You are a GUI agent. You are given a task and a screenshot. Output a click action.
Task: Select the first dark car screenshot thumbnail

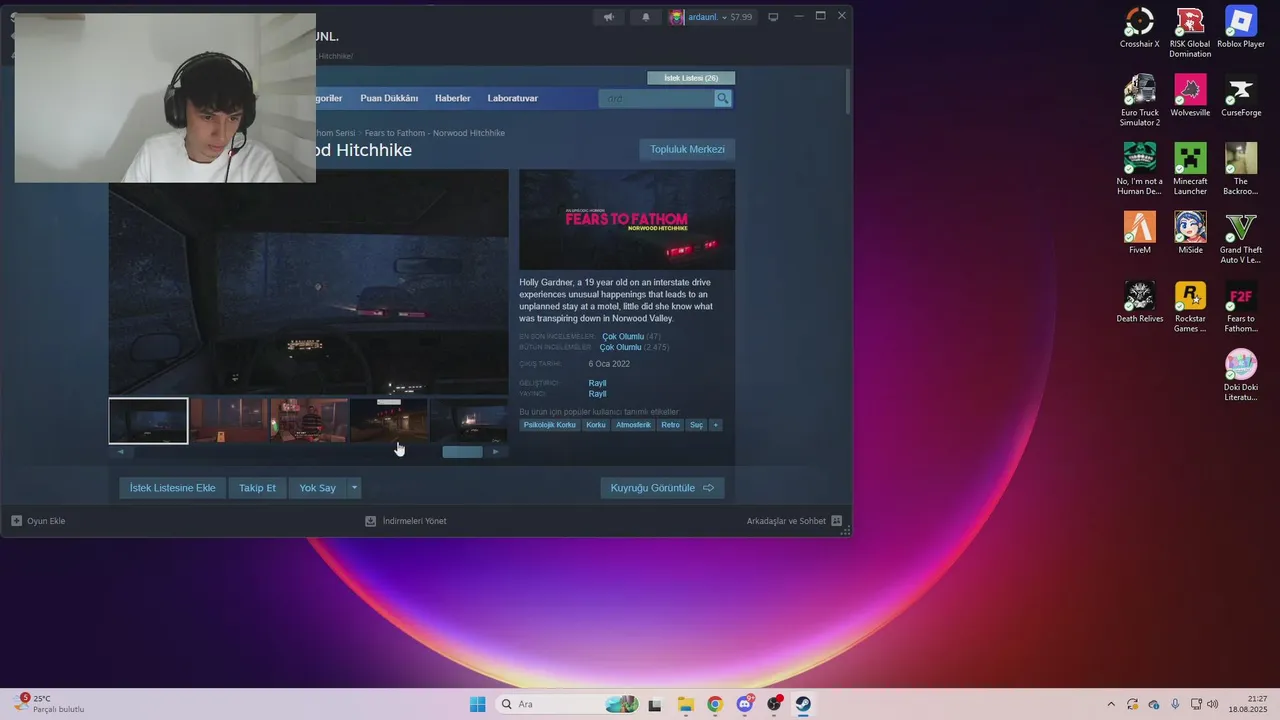pyautogui.click(x=148, y=421)
